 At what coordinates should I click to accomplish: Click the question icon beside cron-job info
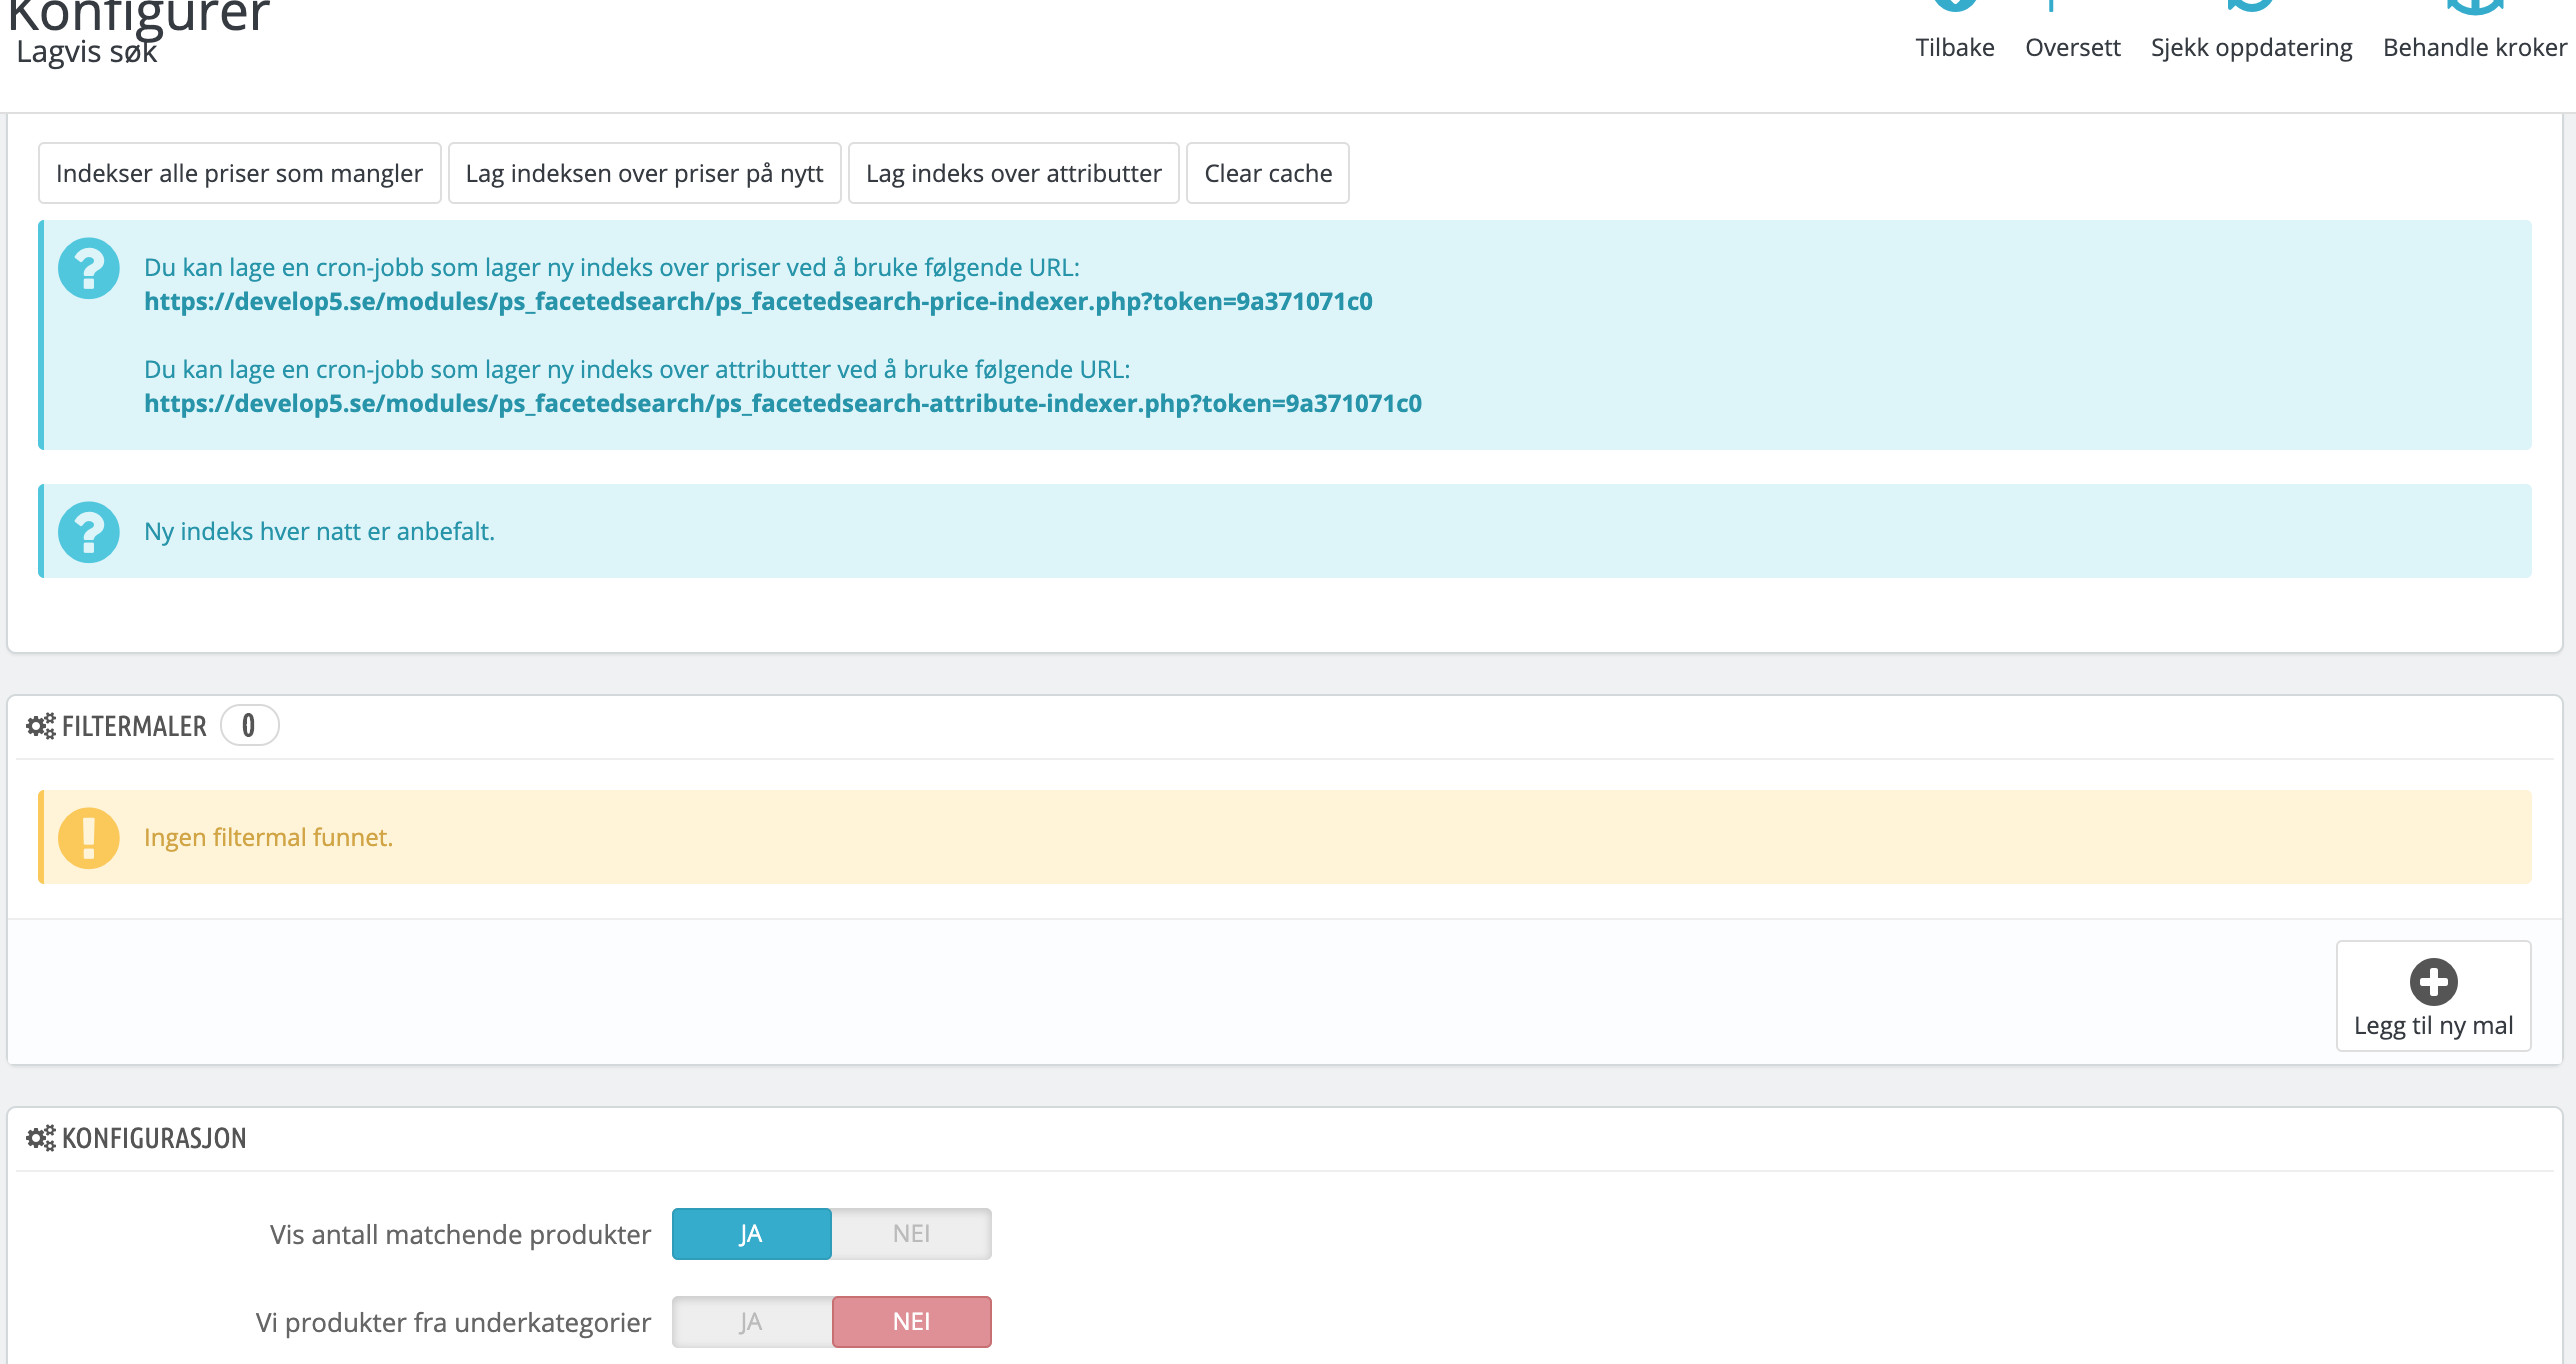[89, 268]
